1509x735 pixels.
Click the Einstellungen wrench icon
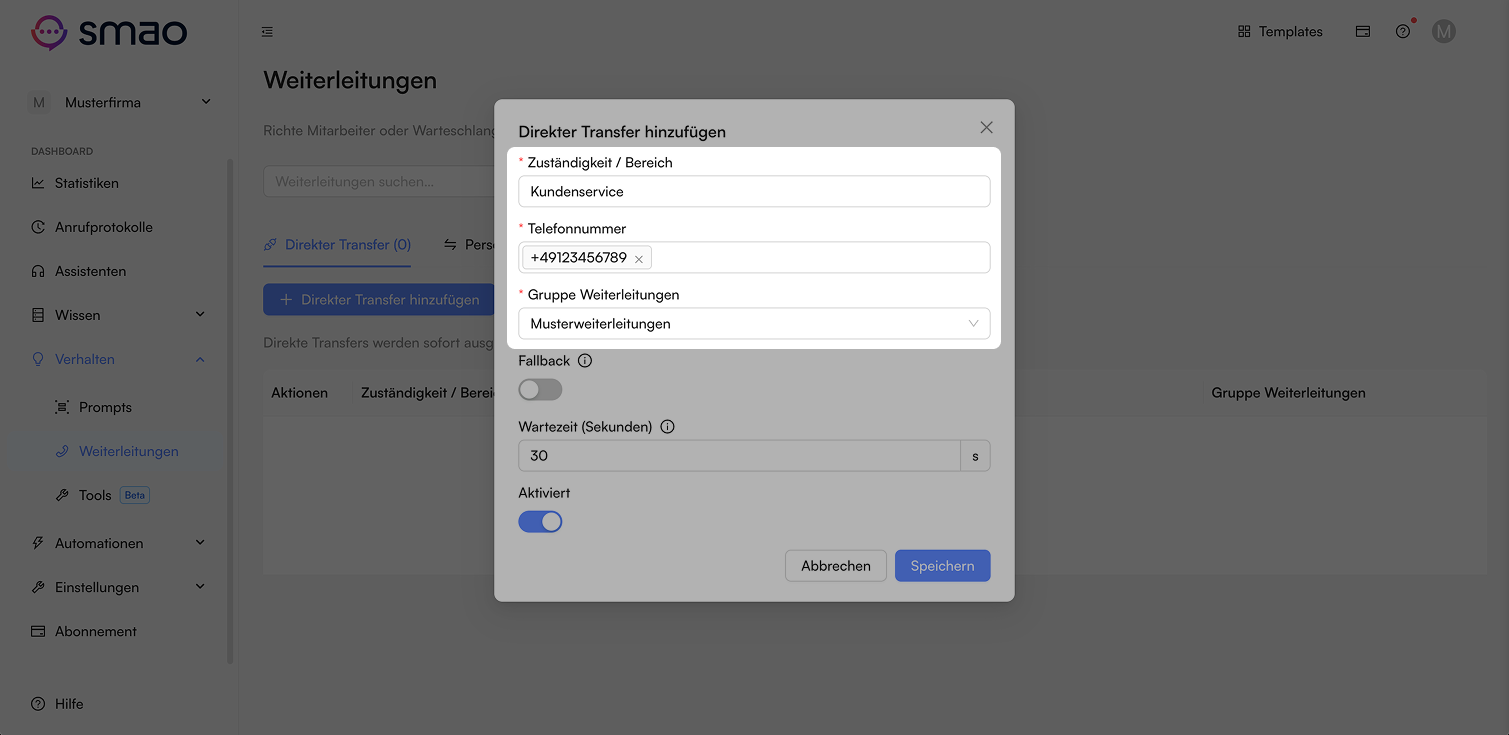[38, 587]
